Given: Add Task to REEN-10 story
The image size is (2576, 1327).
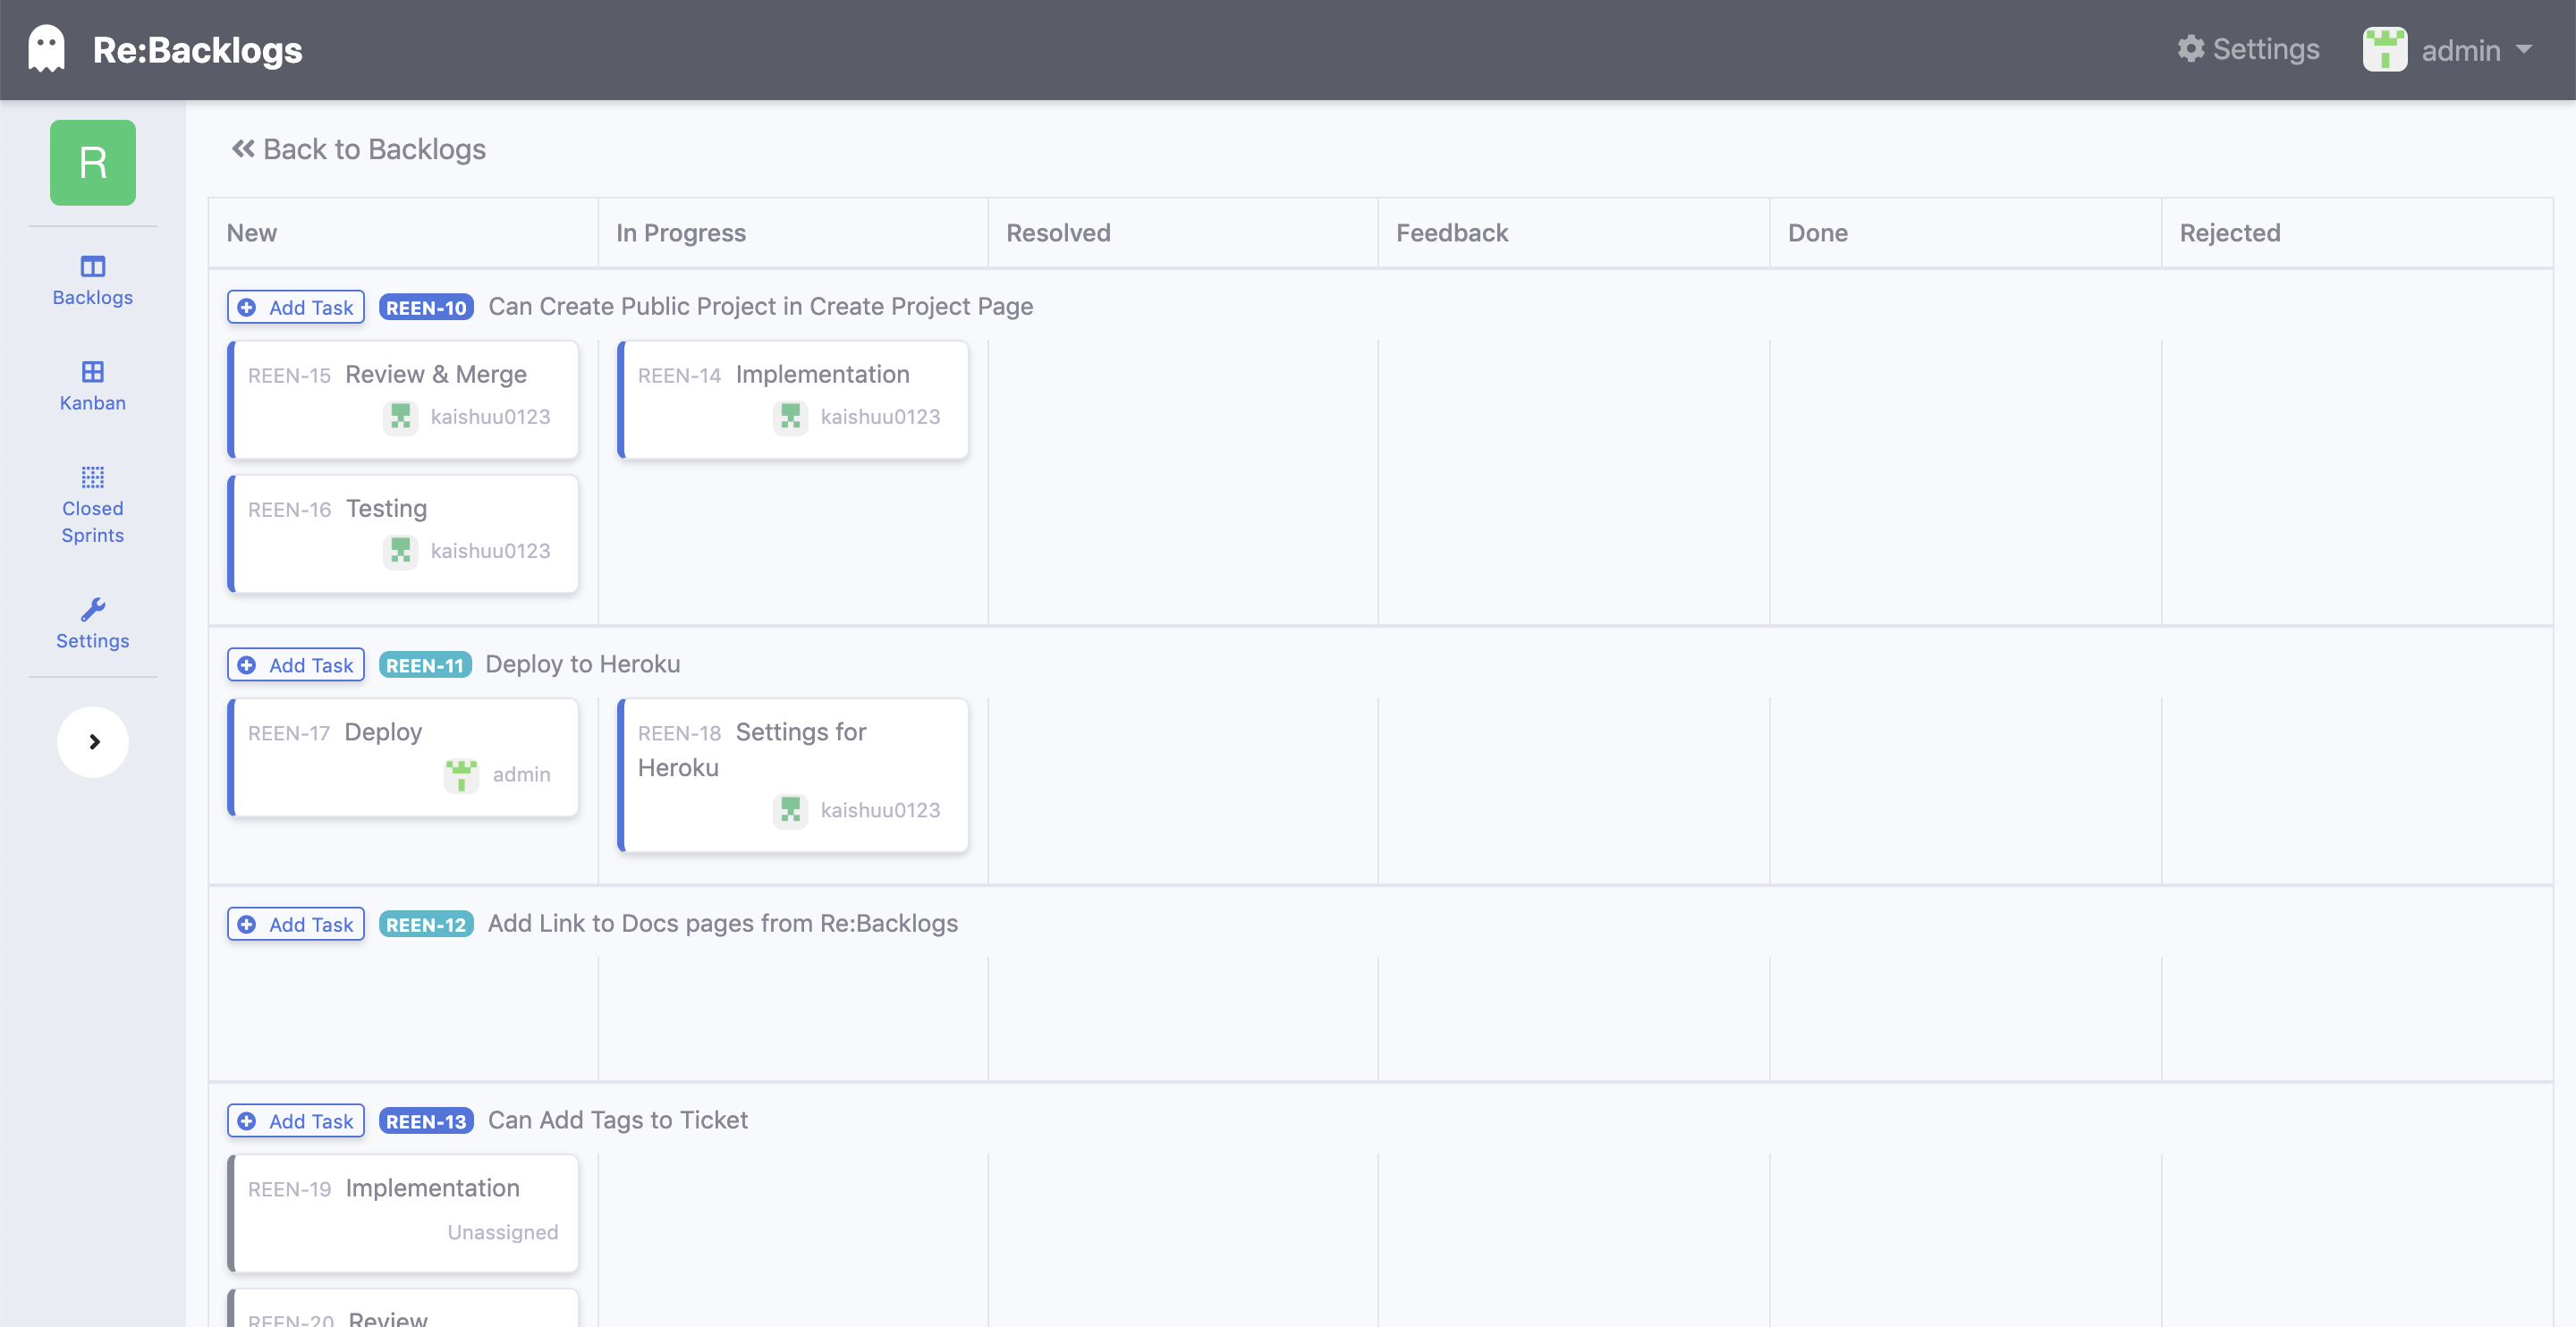Looking at the screenshot, I should coord(296,307).
